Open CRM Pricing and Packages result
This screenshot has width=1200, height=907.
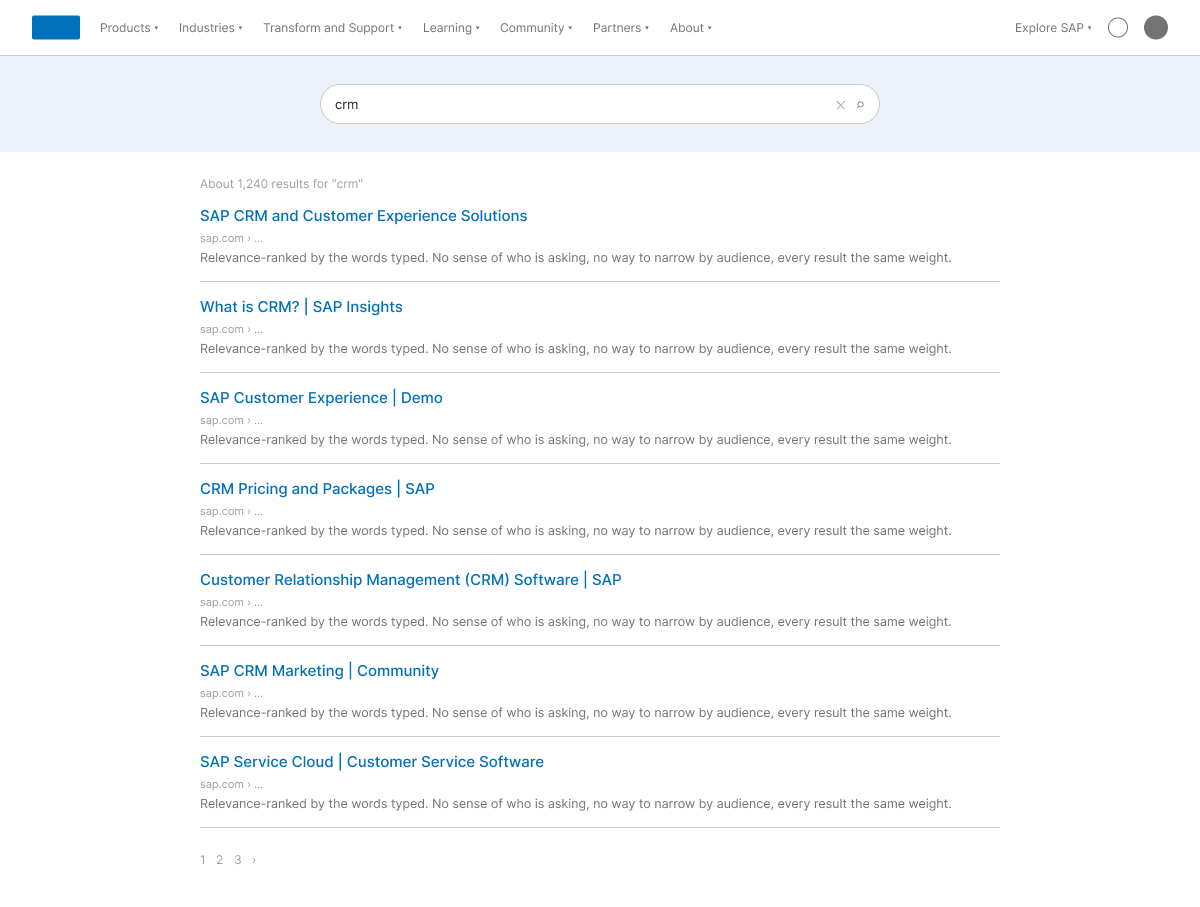click(x=317, y=489)
